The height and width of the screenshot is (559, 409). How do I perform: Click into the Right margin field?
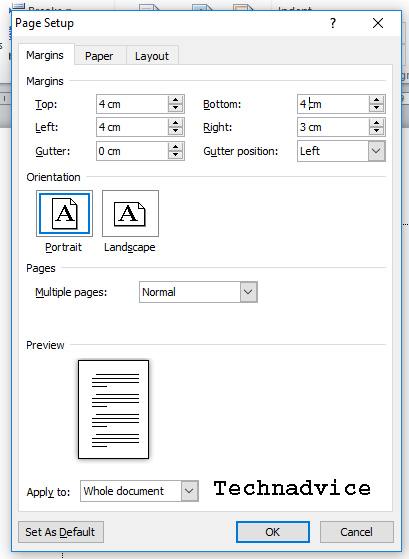tap(333, 127)
